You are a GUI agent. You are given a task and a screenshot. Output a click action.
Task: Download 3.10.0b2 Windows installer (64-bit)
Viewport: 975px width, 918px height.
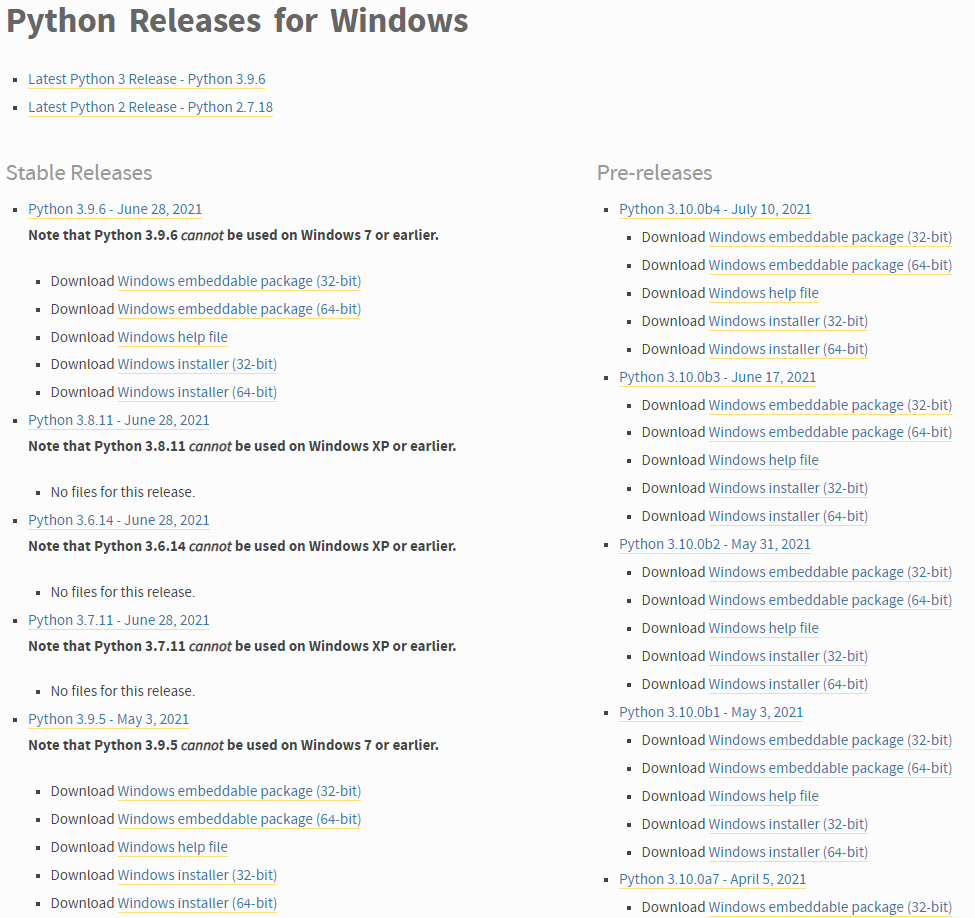(788, 684)
